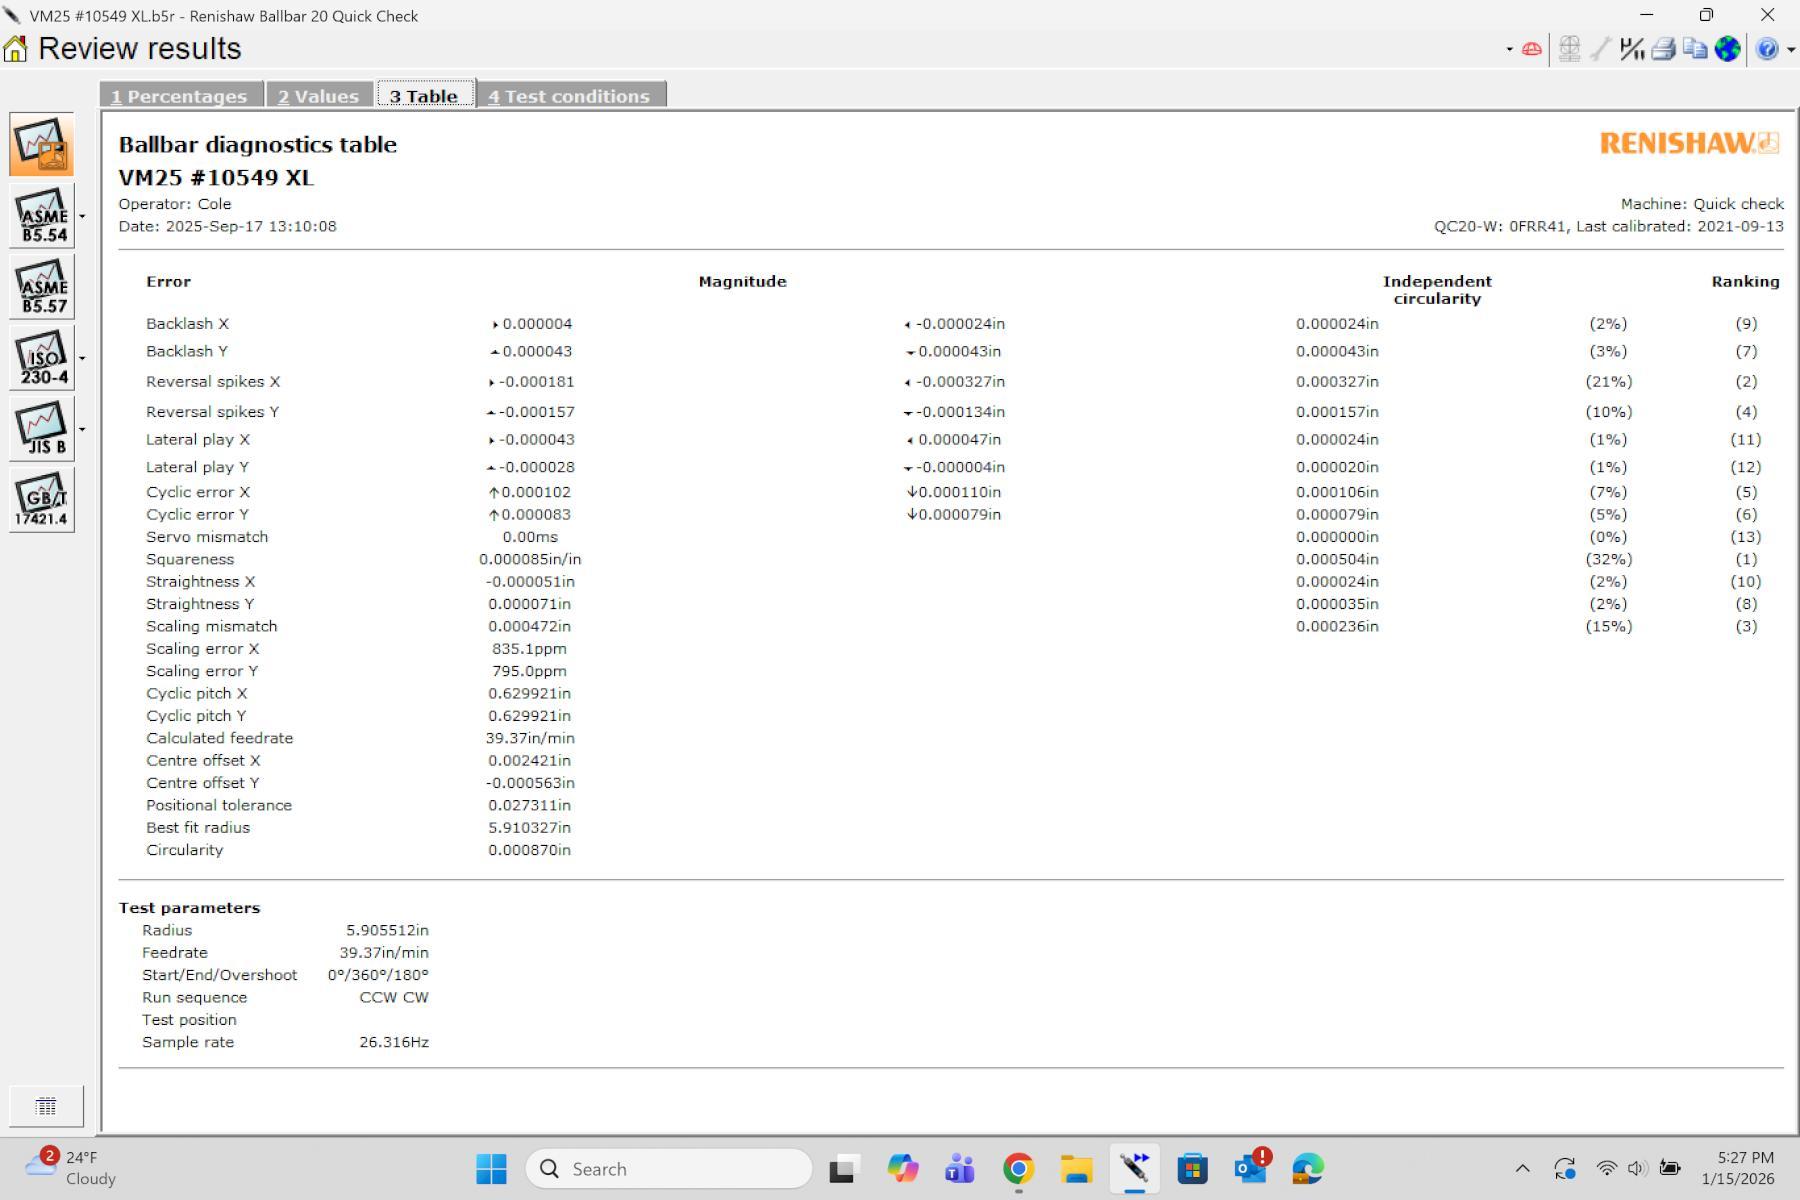Expand the JIS B dropdown arrow
Screen dimensions: 1800x1200
[82, 429]
